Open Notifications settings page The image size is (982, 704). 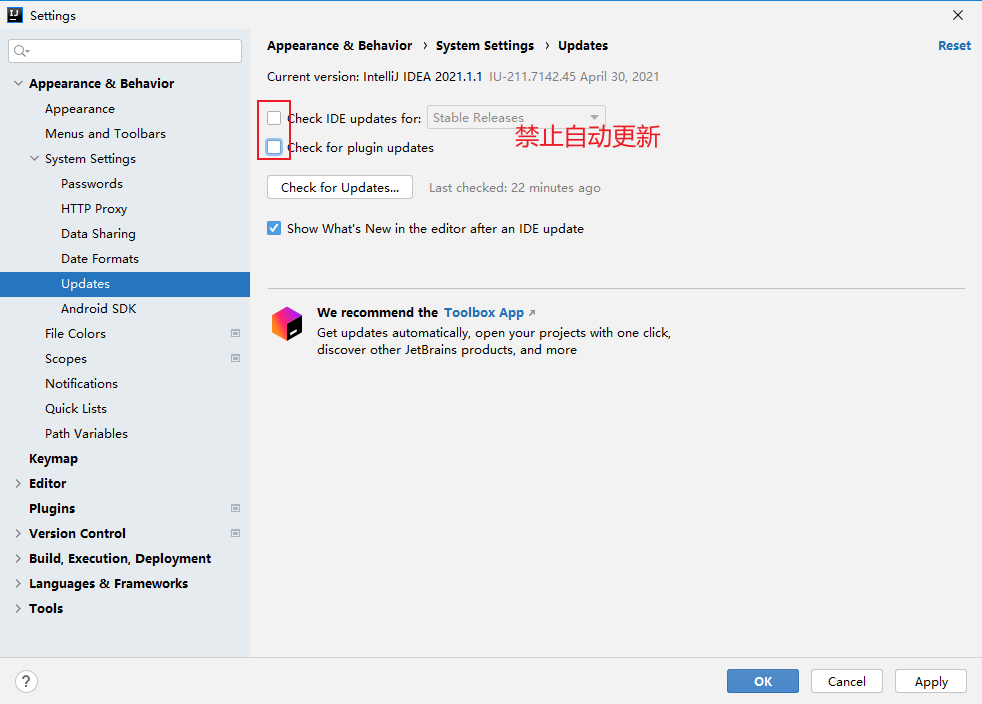[x=81, y=383]
